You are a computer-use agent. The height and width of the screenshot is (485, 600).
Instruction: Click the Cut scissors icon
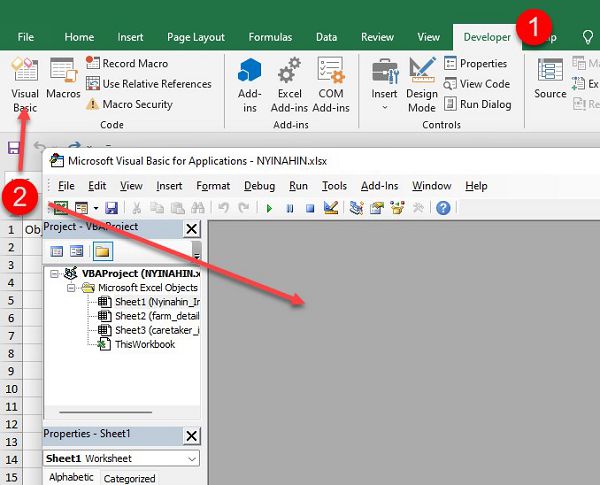(136, 208)
